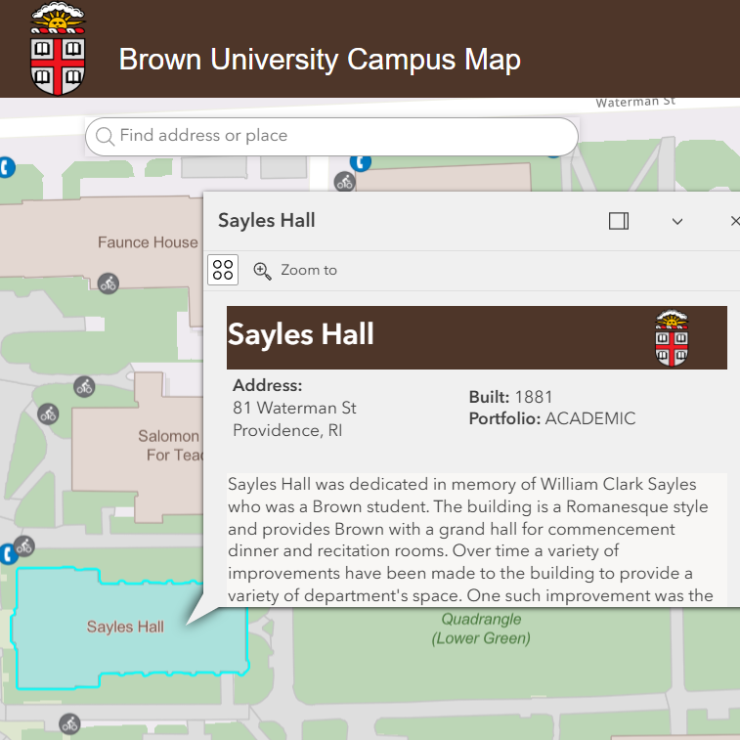Click the Brown University Campus Map title
This screenshot has height=740, width=740.
(x=320, y=59)
